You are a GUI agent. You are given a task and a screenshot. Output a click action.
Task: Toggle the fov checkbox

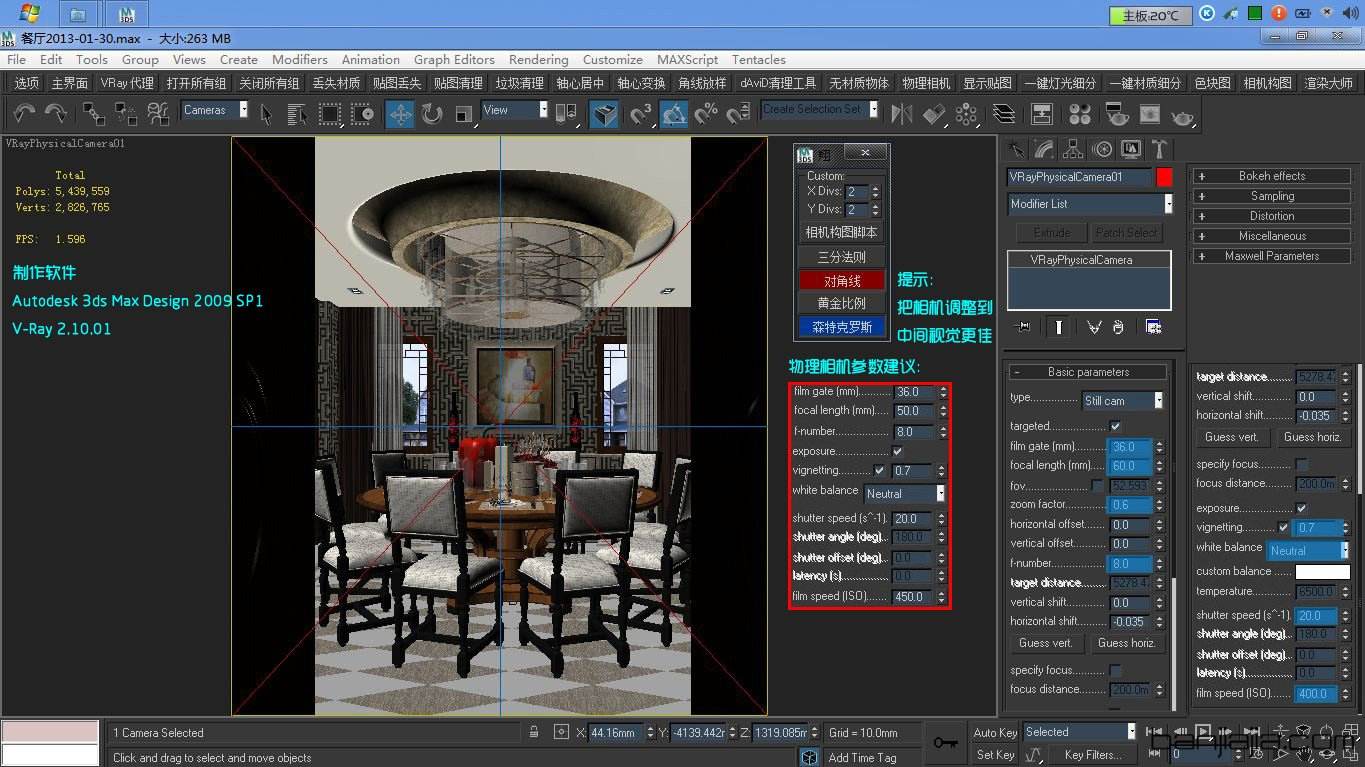click(1097, 485)
